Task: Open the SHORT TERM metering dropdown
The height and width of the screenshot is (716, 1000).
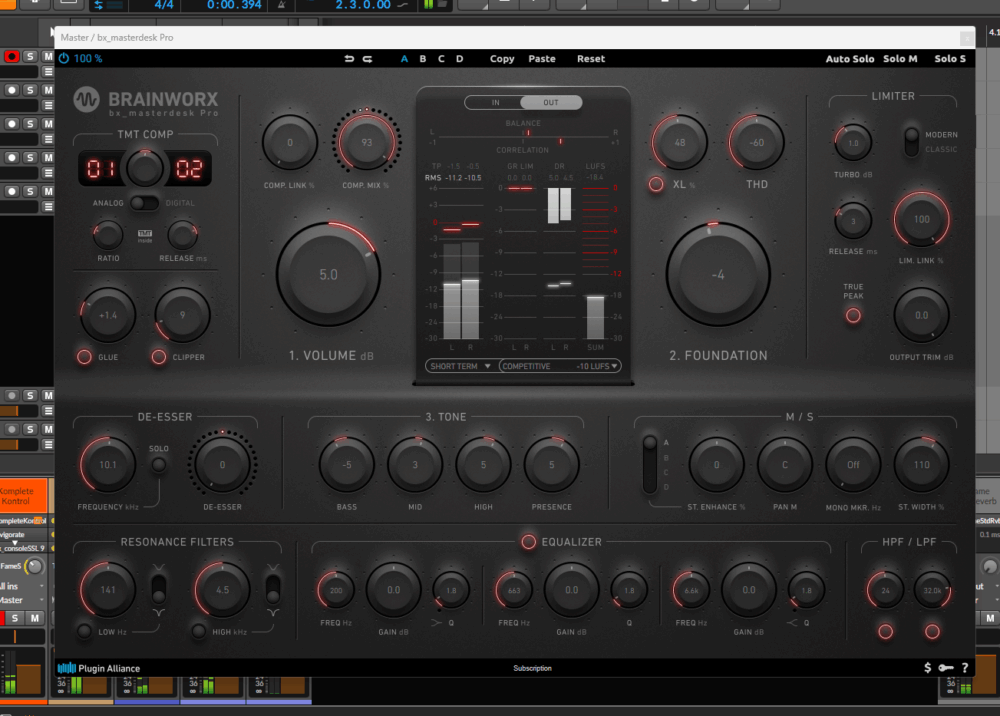Action: point(460,366)
